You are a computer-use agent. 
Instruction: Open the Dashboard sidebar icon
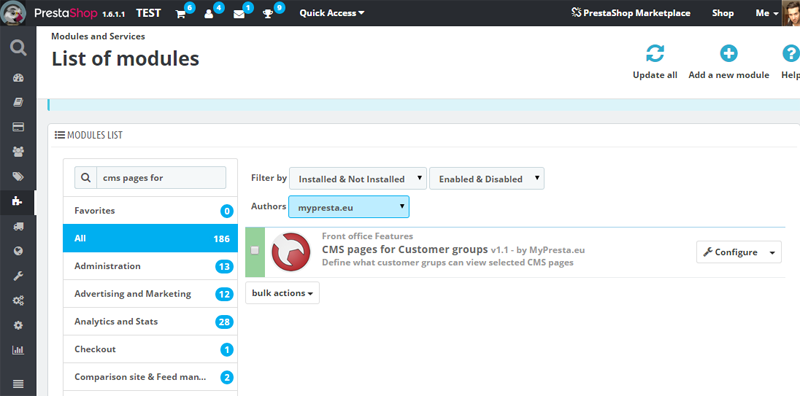pos(18,78)
